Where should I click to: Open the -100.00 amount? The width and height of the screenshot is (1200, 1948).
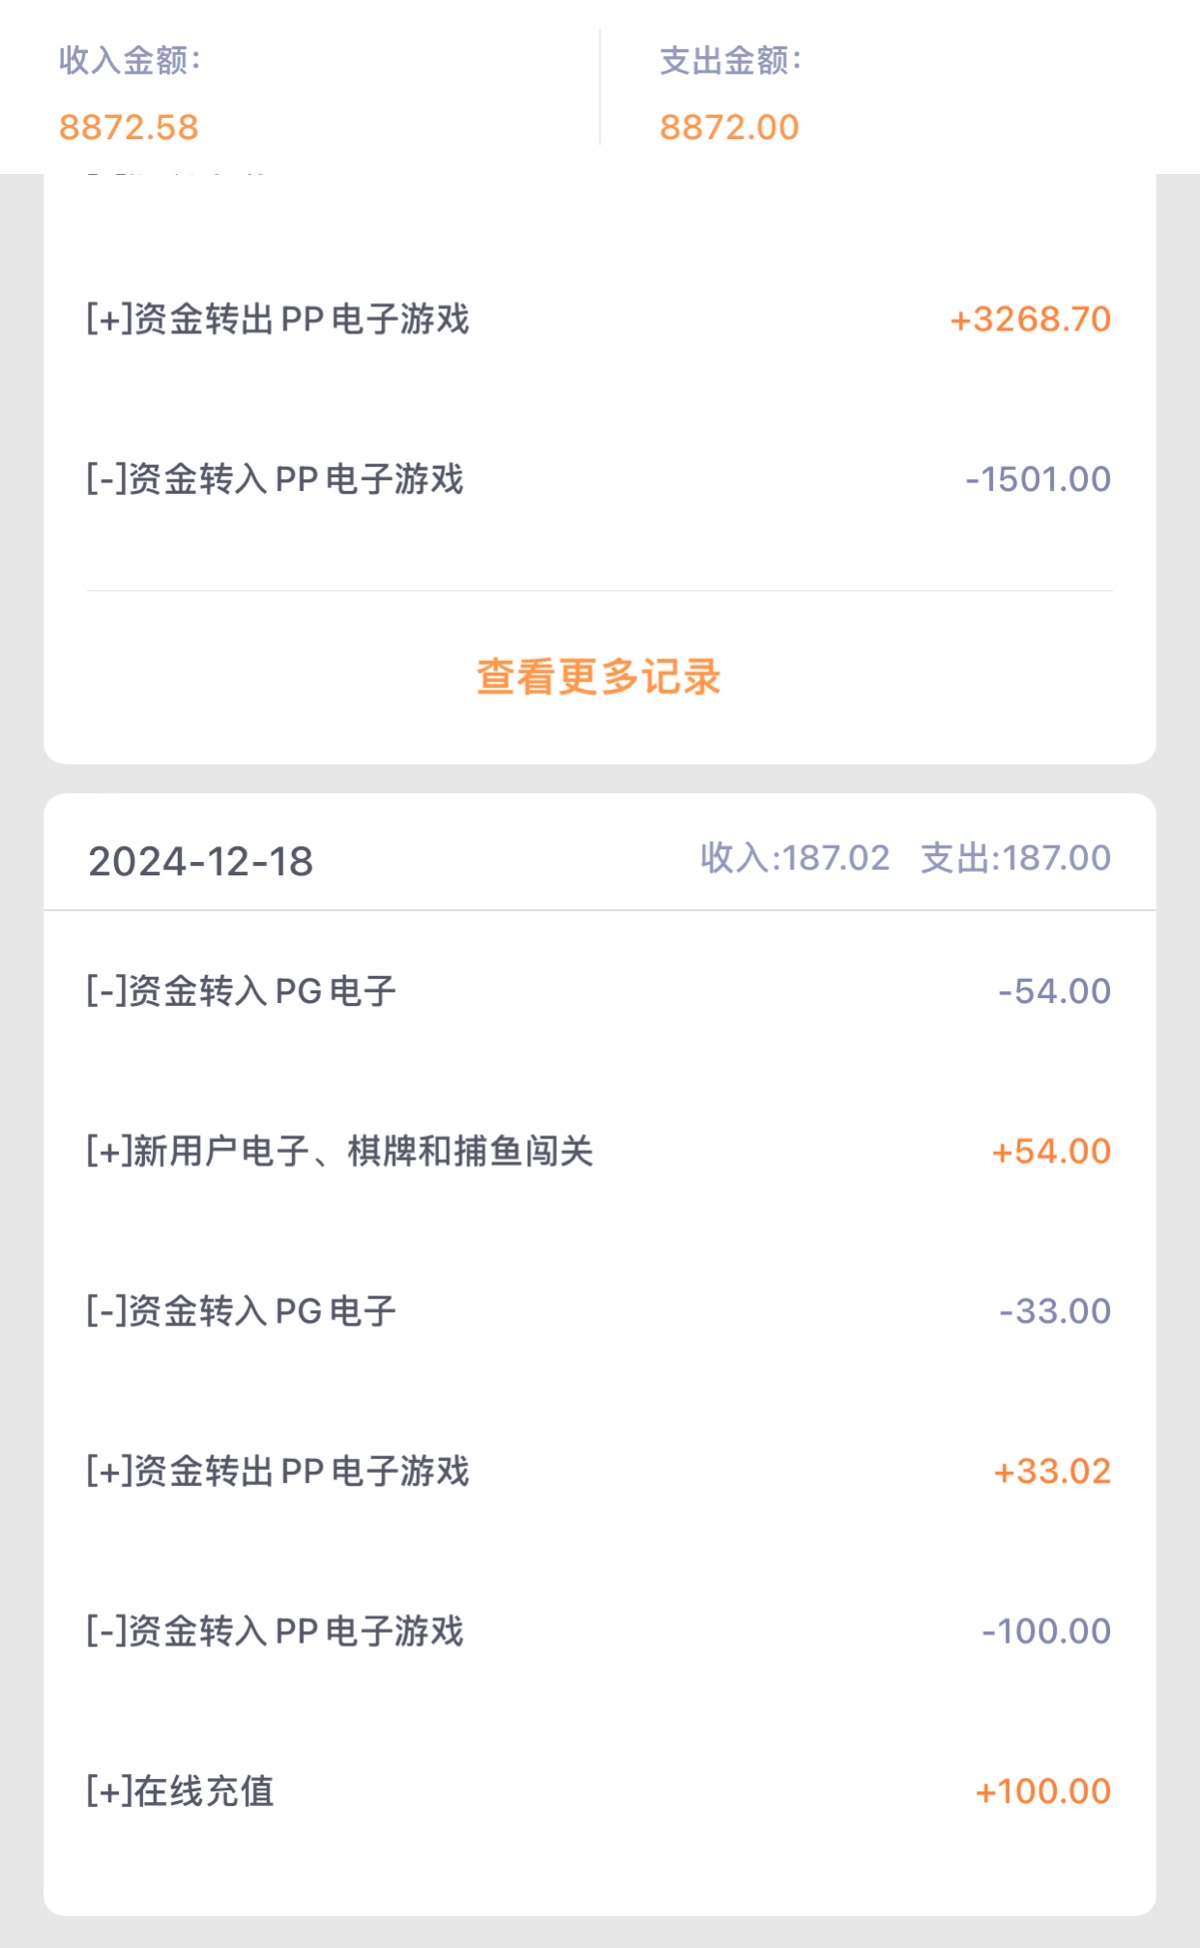click(x=1046, y=1631)
